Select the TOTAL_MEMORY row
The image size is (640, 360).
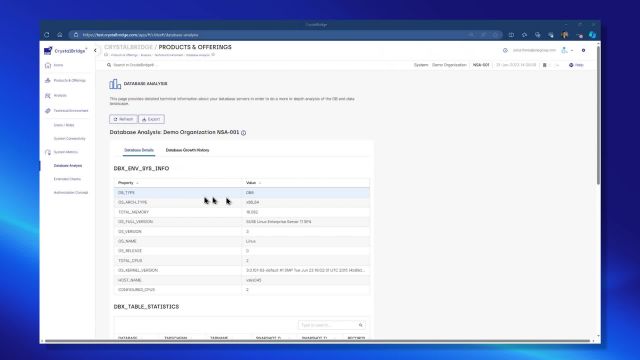point(242,212)
